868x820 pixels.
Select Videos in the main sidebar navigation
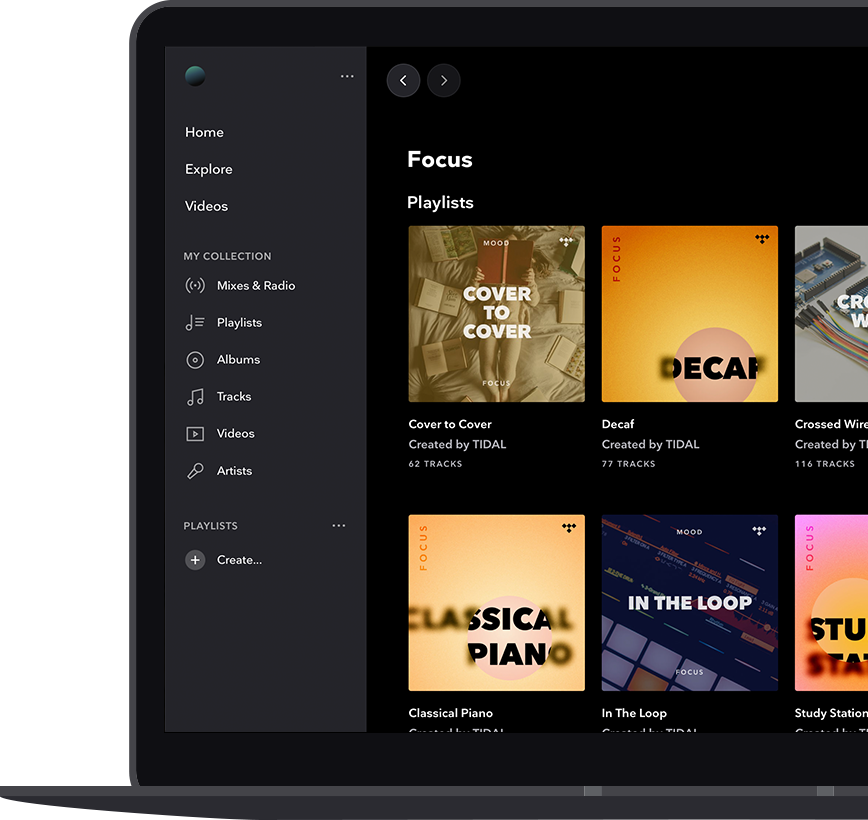pyautogui.click(x=206, y=206)
